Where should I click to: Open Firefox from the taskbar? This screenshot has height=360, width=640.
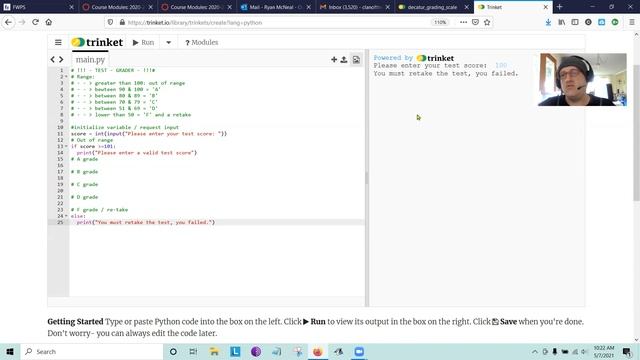point(318,351)
